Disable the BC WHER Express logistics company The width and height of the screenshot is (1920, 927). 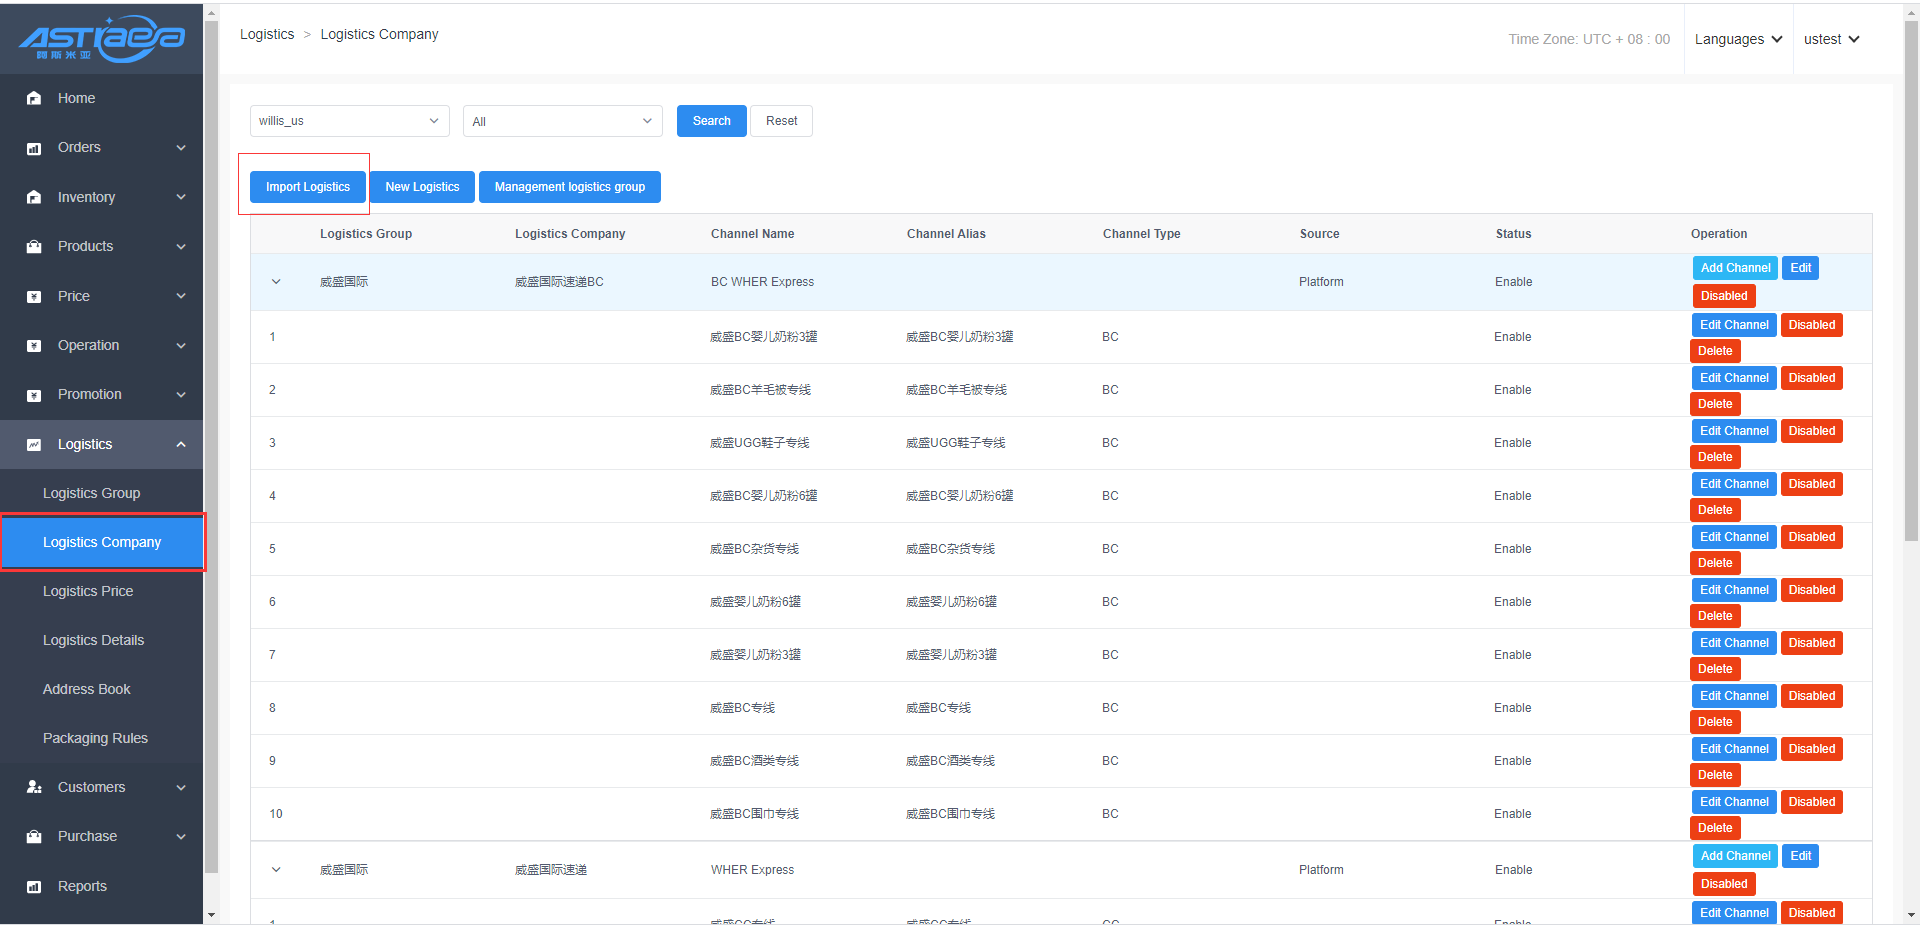pos(1724,296)
